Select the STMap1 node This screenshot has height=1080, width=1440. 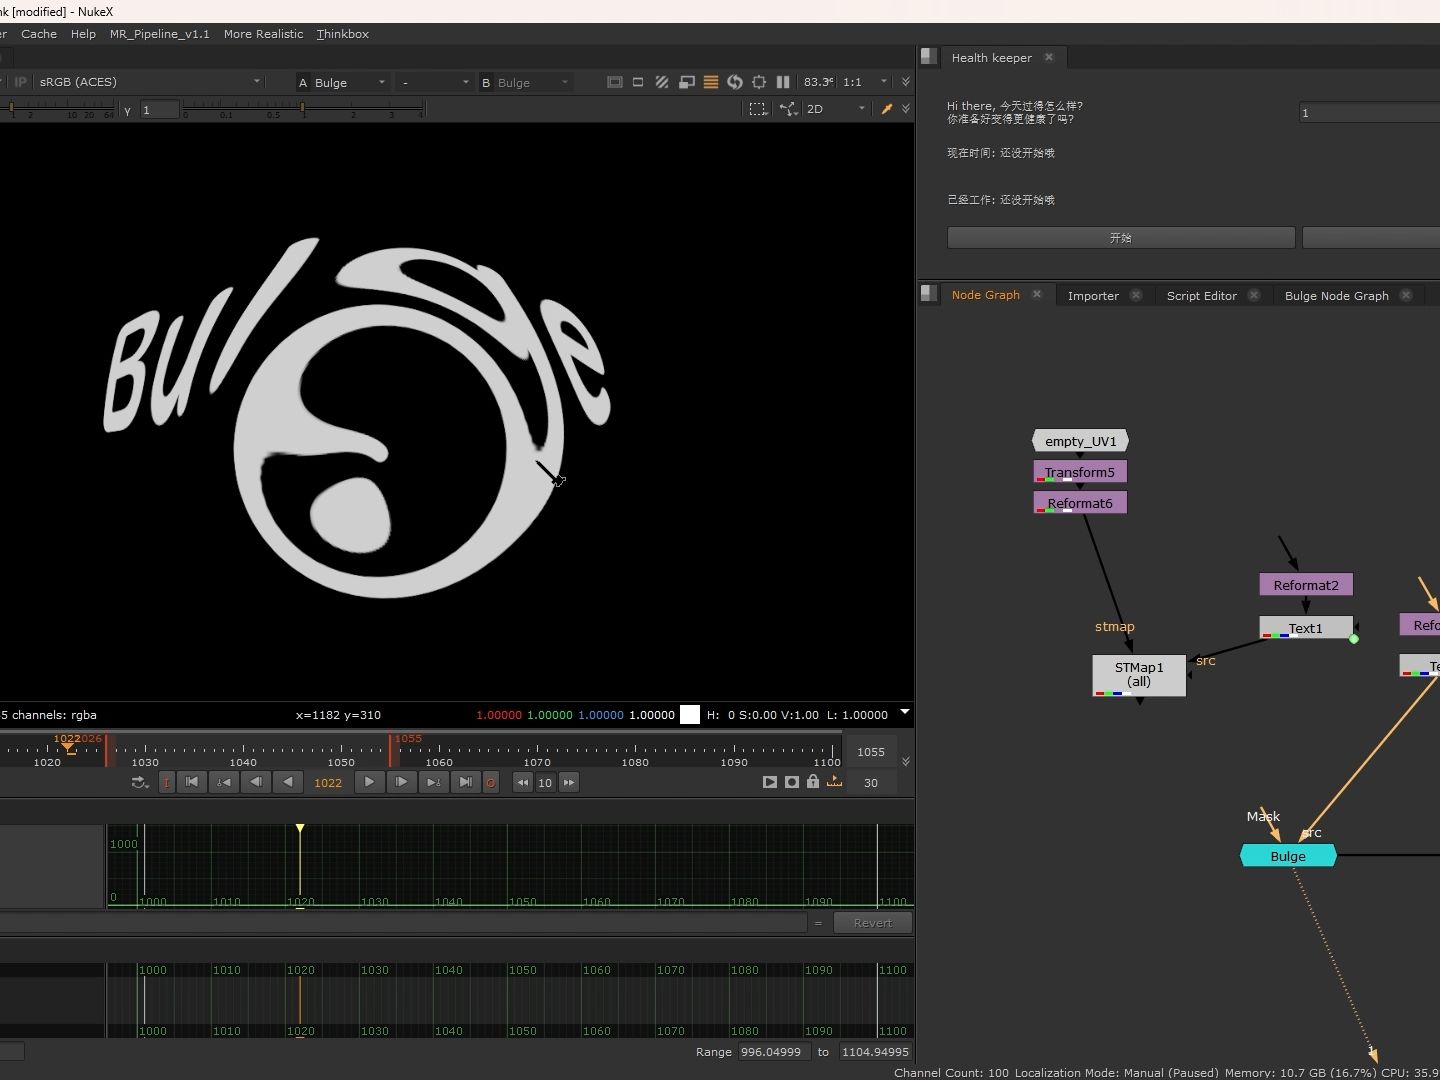(x=1139, y=675)
